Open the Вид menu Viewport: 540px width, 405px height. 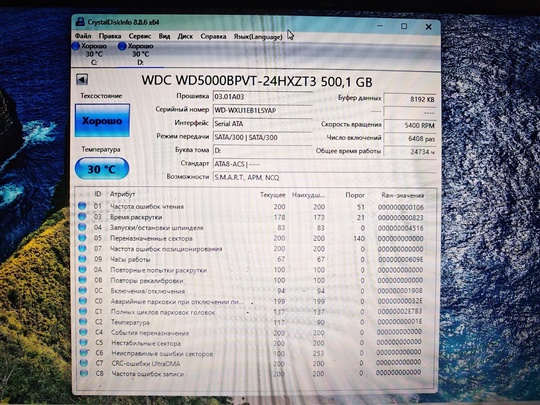click(x=164, y=36)
